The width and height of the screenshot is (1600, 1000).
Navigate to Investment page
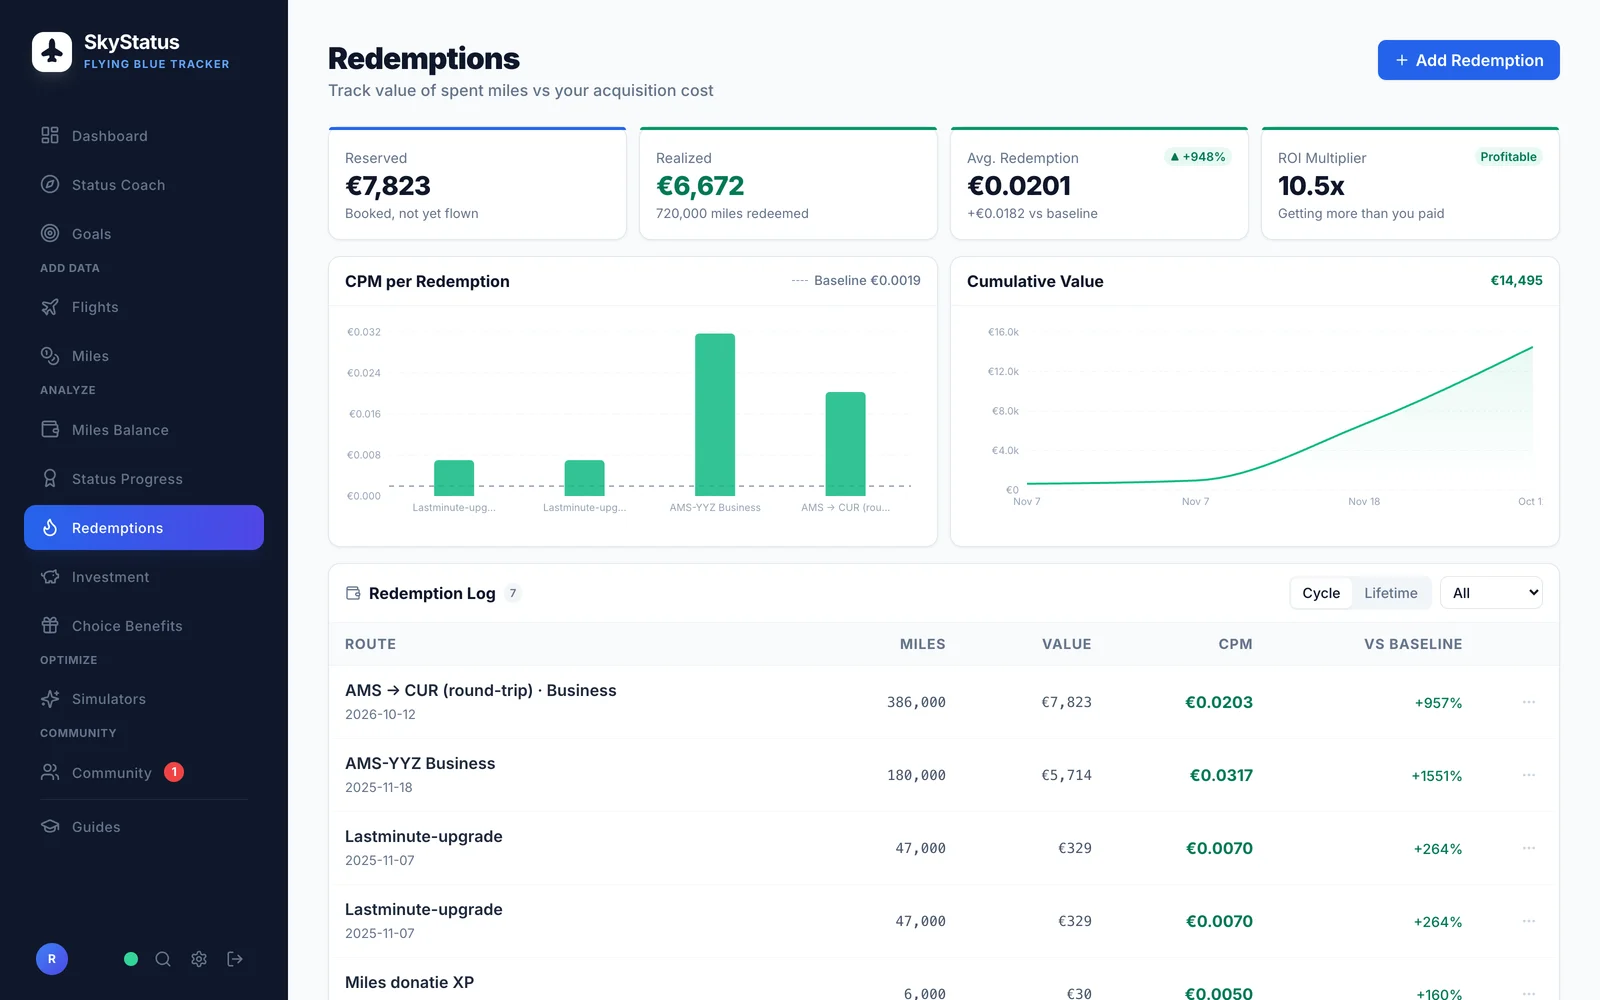[x=144, y=577]
